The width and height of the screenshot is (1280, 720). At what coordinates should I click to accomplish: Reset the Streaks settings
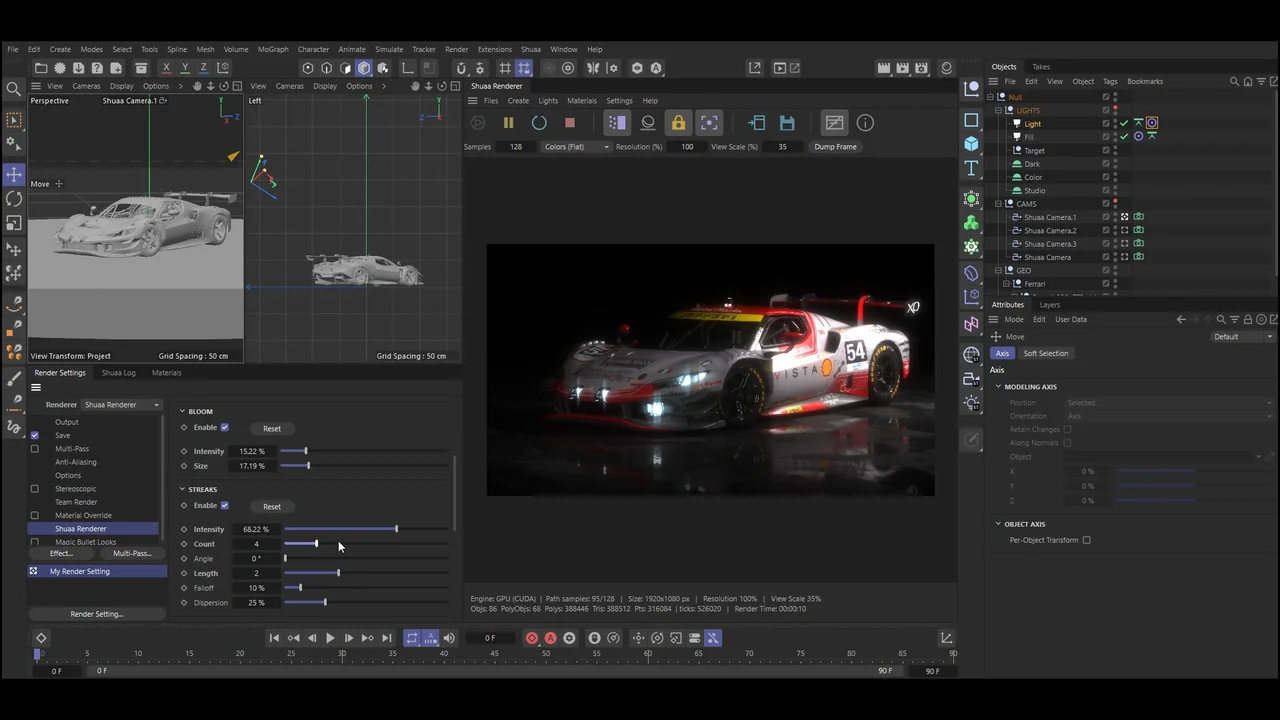click(272, 506)
